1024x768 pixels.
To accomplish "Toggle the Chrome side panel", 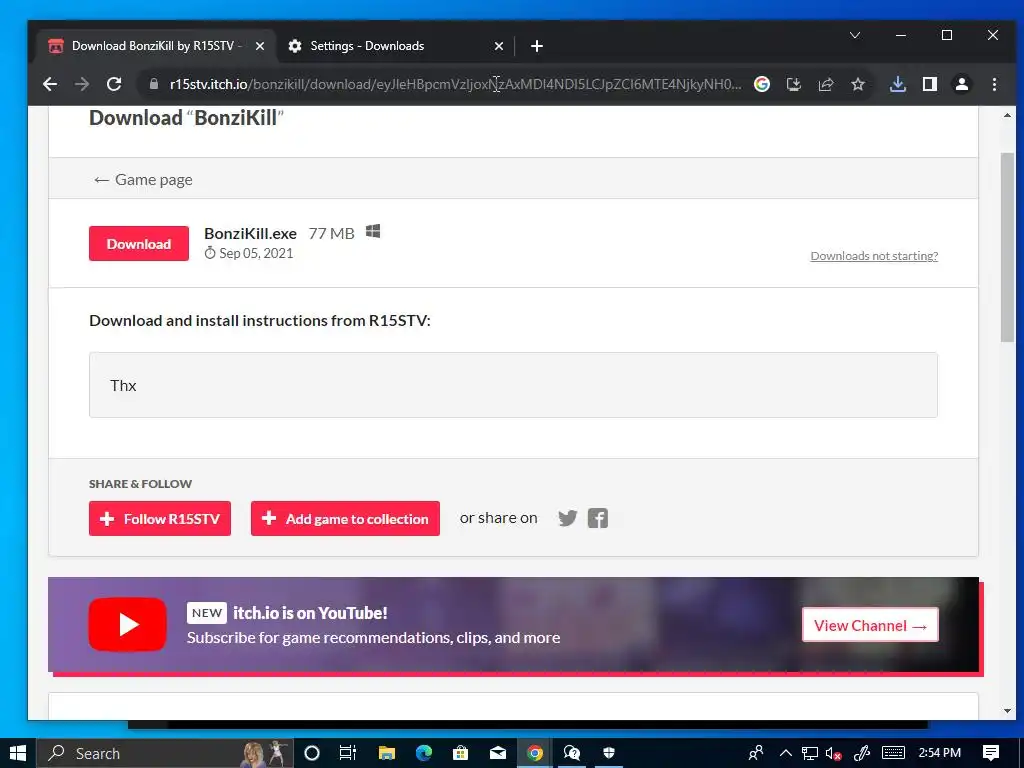I will [930, 84].
